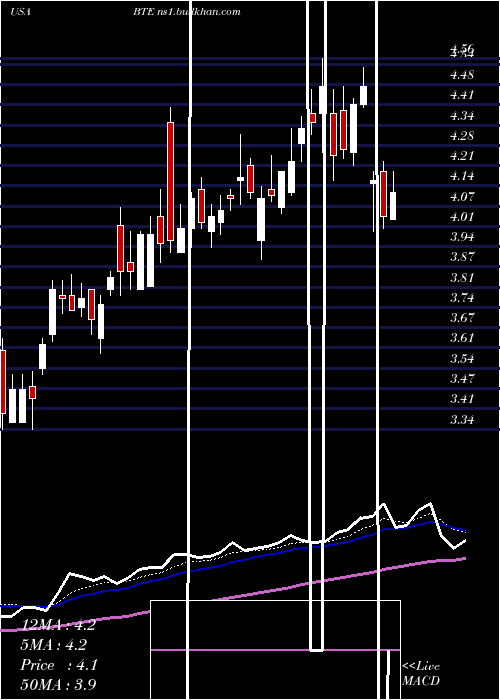Click the 3.87 price label

pyautogui.click(x=462, y=257)
